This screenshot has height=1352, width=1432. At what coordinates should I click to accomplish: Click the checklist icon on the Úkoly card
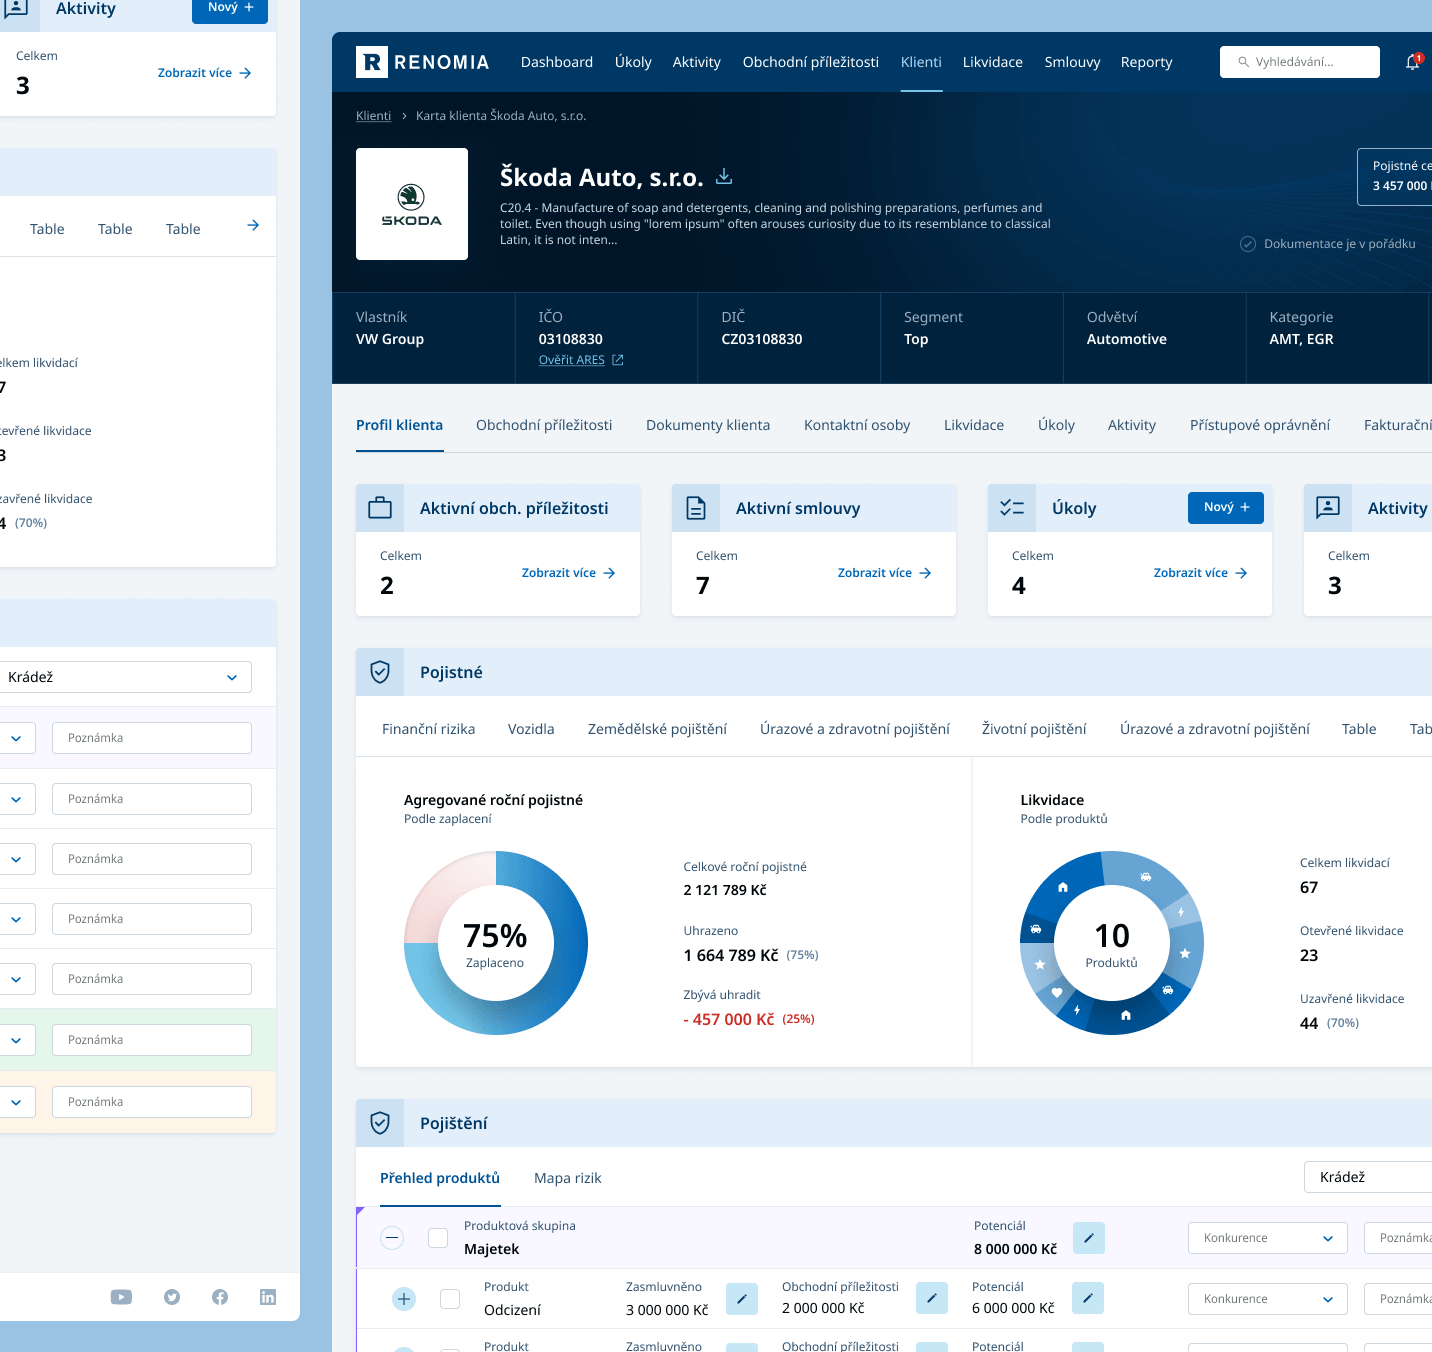coord(1012,508)
